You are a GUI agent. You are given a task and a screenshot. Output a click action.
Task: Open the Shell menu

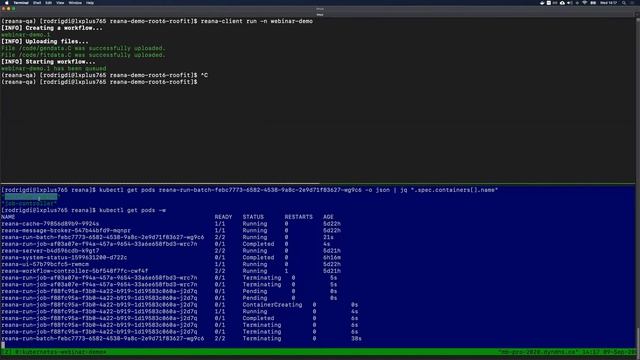click(x=37, y=2)
